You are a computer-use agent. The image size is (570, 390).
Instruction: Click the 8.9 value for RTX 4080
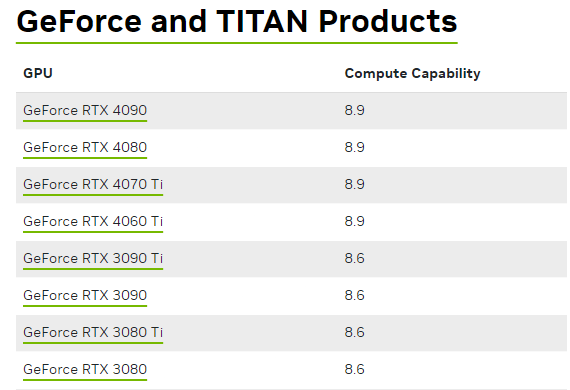click(354, 148)
